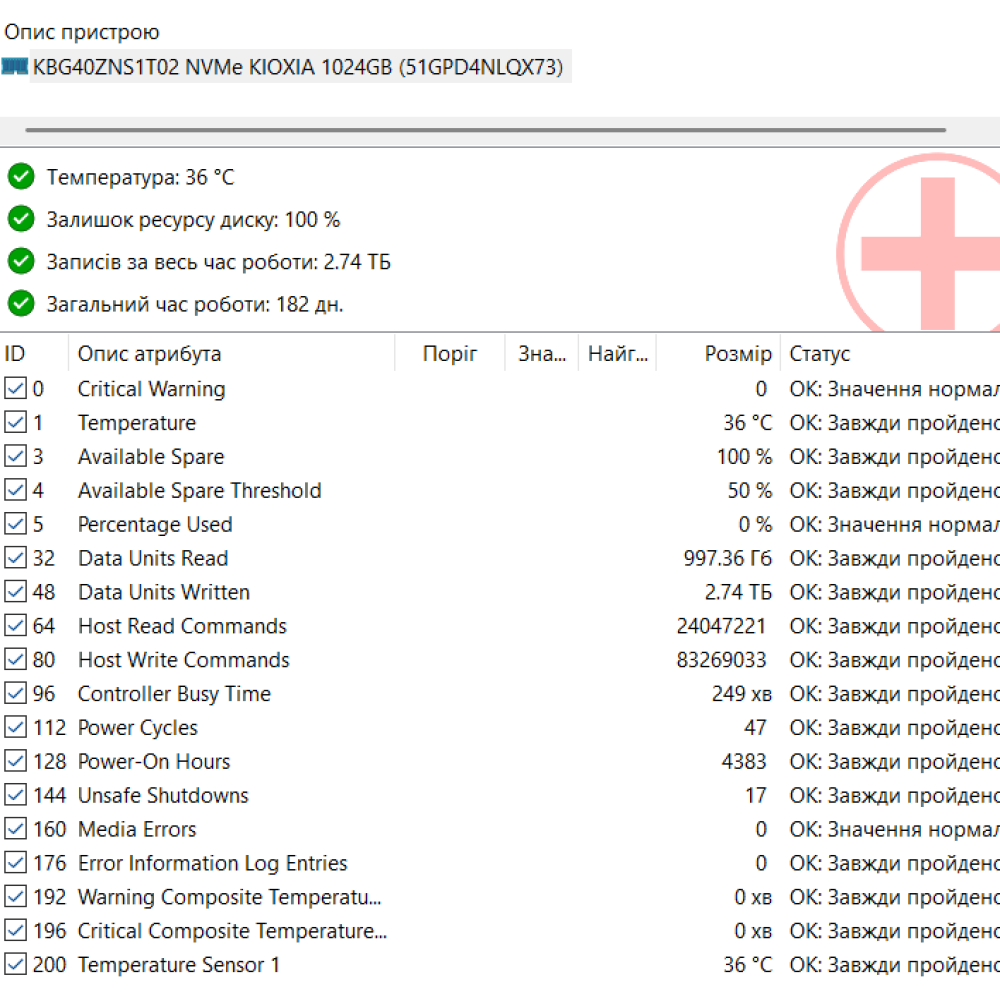Viewport: 1000px width, 1000px height.
Task: Click the horizontal scrollbar under device list
Action: point(485,130)
